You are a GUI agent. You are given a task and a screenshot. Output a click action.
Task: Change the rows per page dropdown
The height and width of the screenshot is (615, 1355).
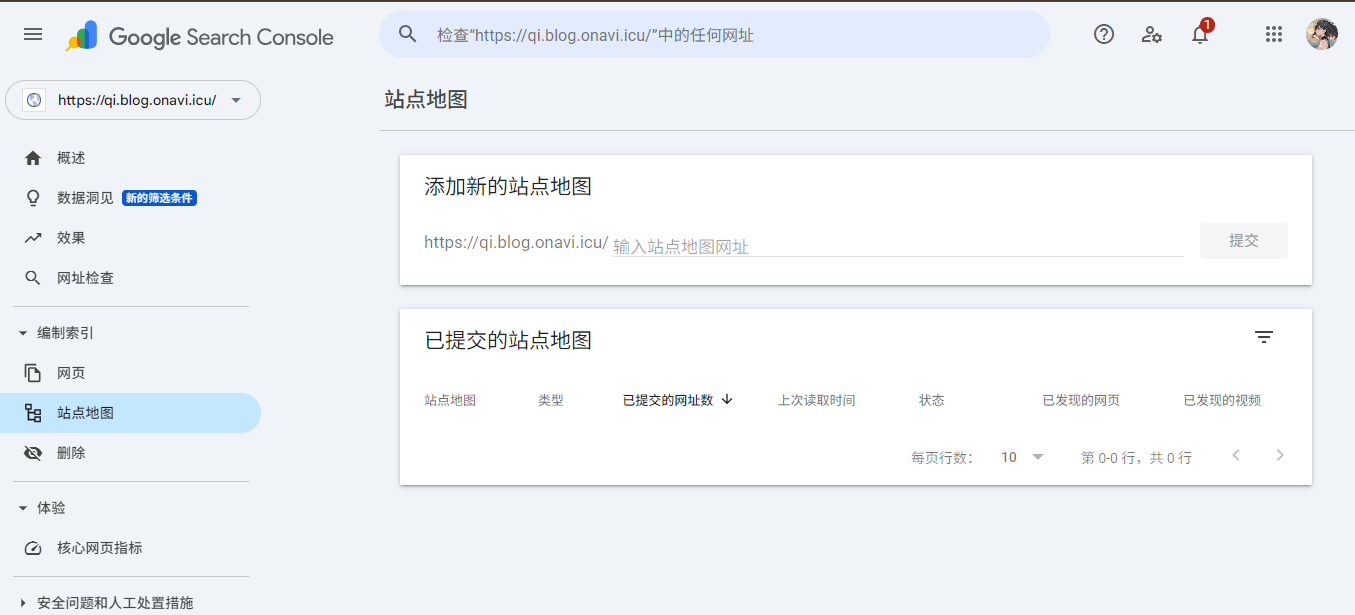point(1022,457)
